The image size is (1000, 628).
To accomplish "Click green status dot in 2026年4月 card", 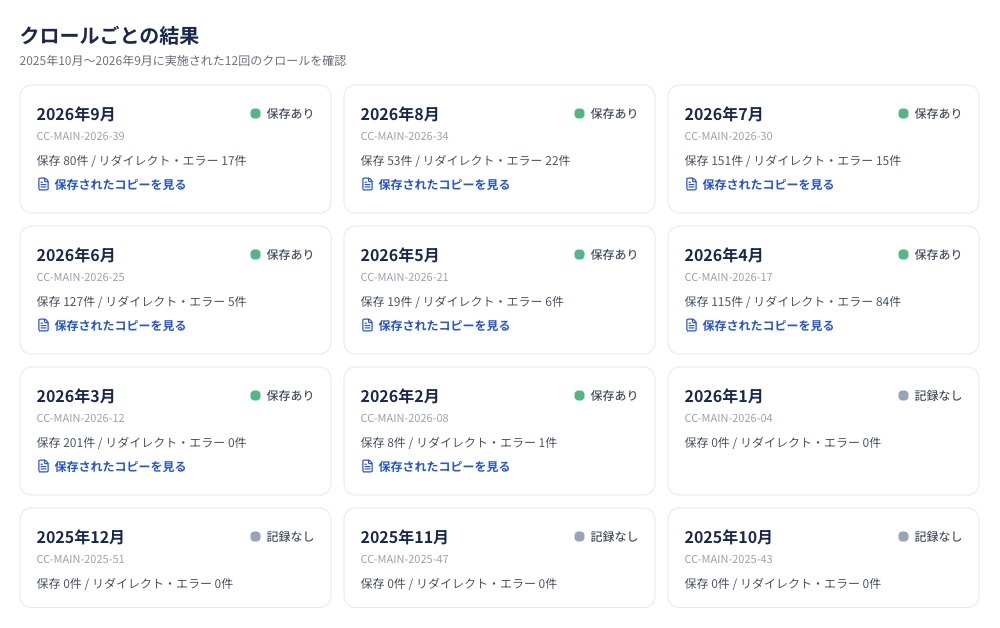I will [904, 254].
